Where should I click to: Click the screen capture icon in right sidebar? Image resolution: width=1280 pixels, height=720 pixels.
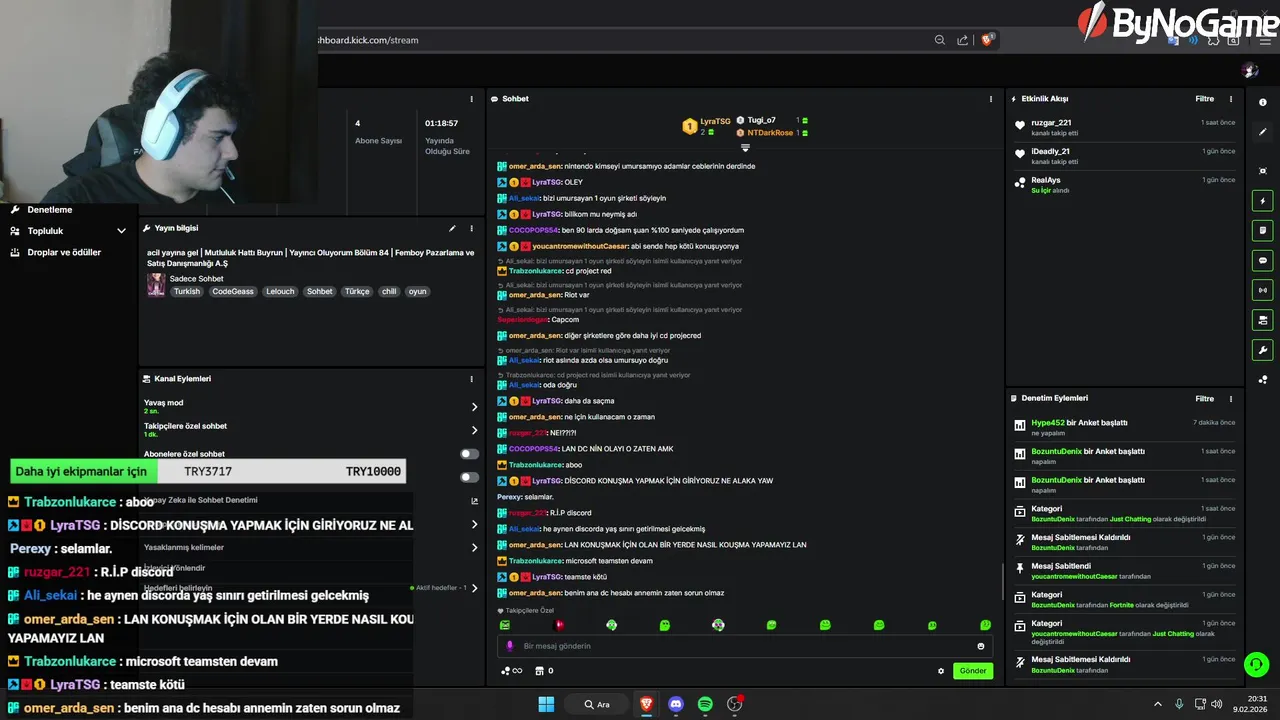[1262, 171]
